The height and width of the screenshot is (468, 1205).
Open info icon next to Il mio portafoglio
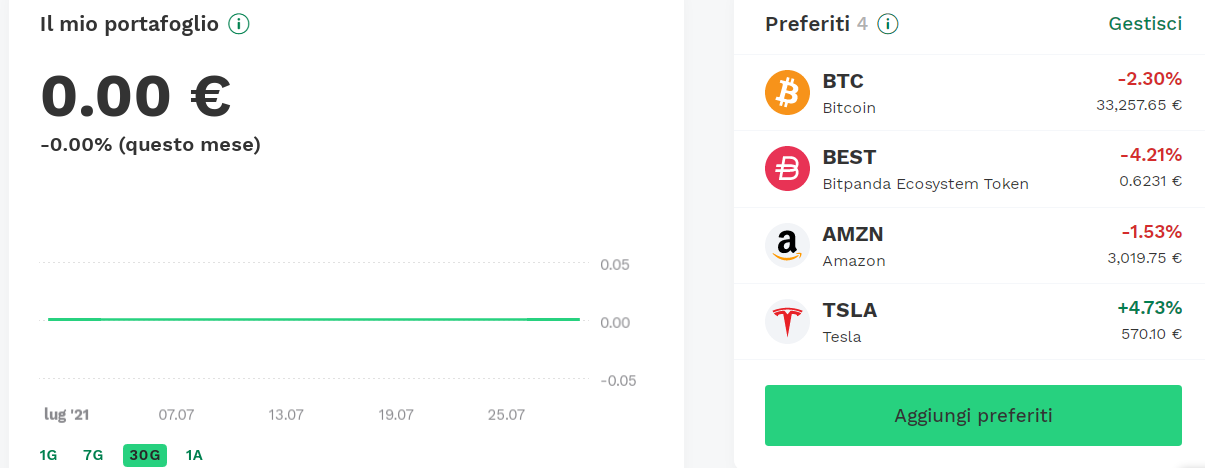(x=238, y=24)
